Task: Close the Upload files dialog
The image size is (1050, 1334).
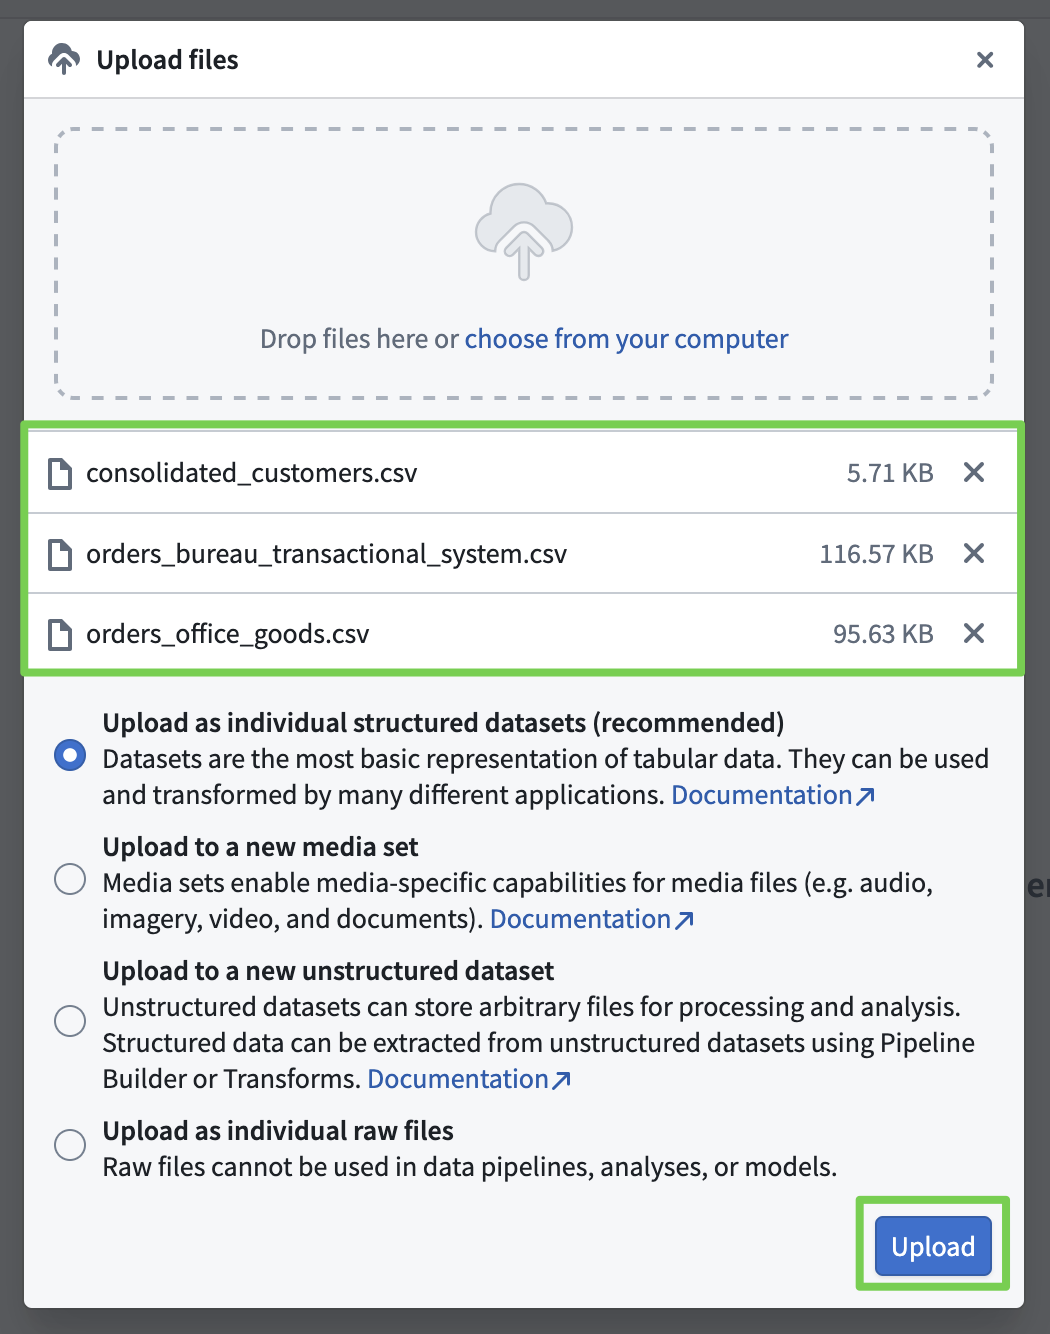Action: coord(985,60)
